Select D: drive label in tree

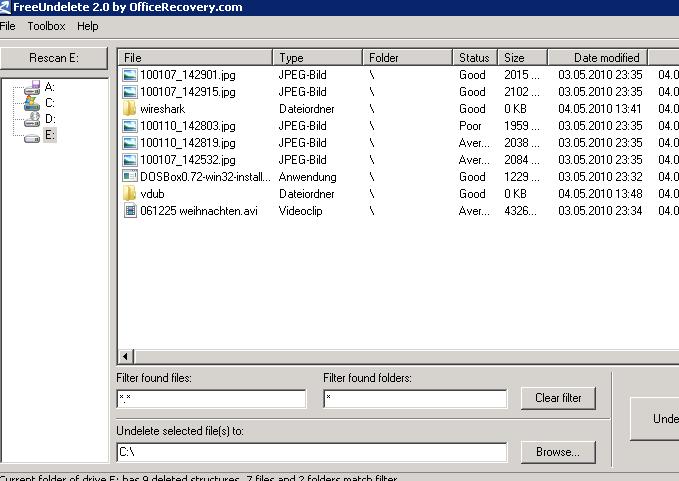click(50, 119)
